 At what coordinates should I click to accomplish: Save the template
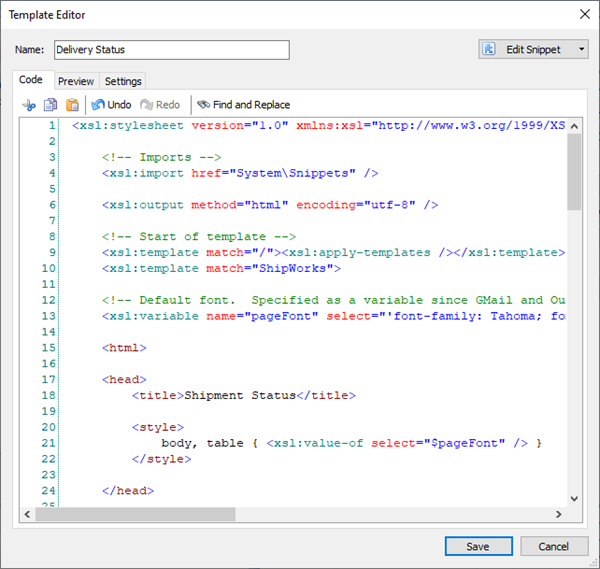[x=478, y=546]
